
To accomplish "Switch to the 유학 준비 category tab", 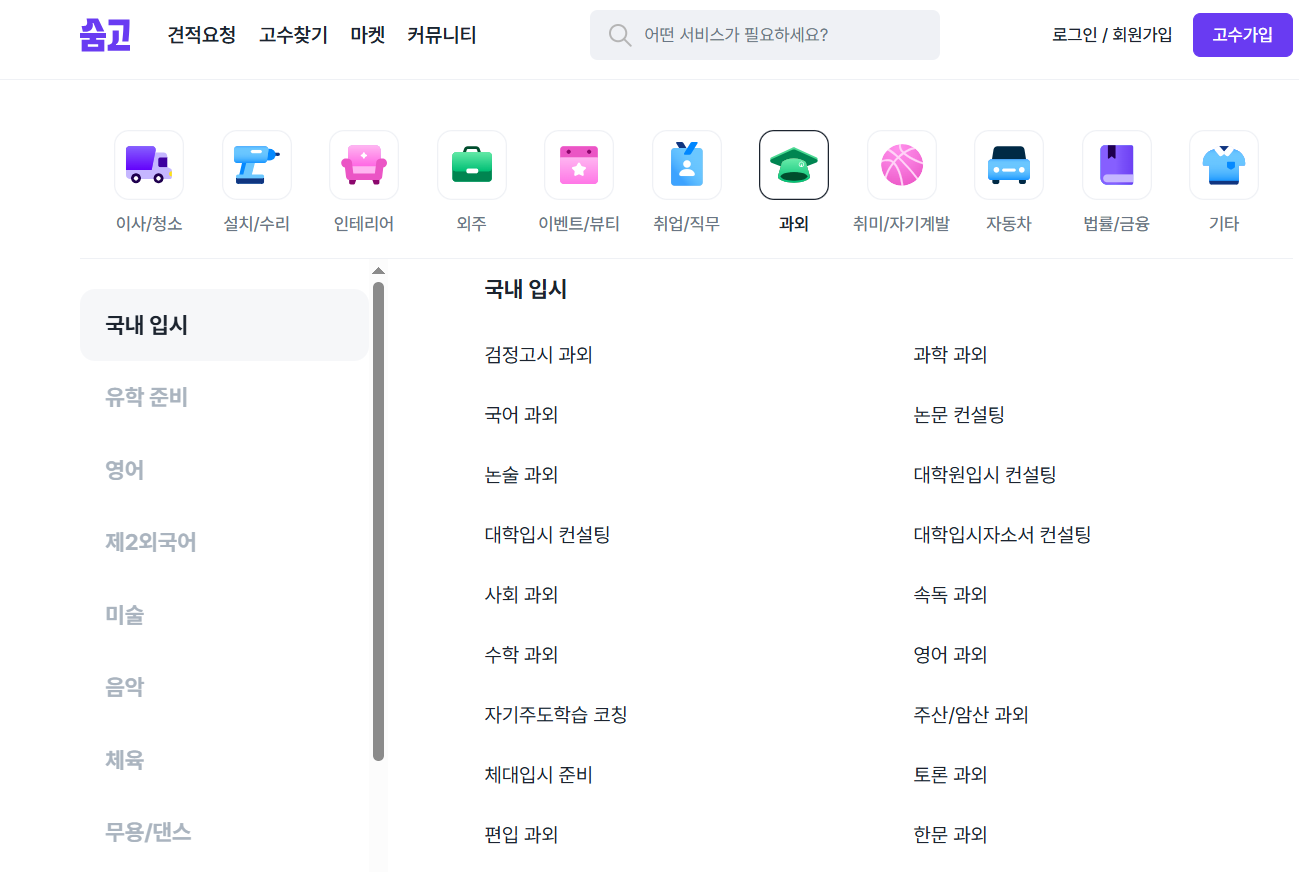I will pos(146,396).
